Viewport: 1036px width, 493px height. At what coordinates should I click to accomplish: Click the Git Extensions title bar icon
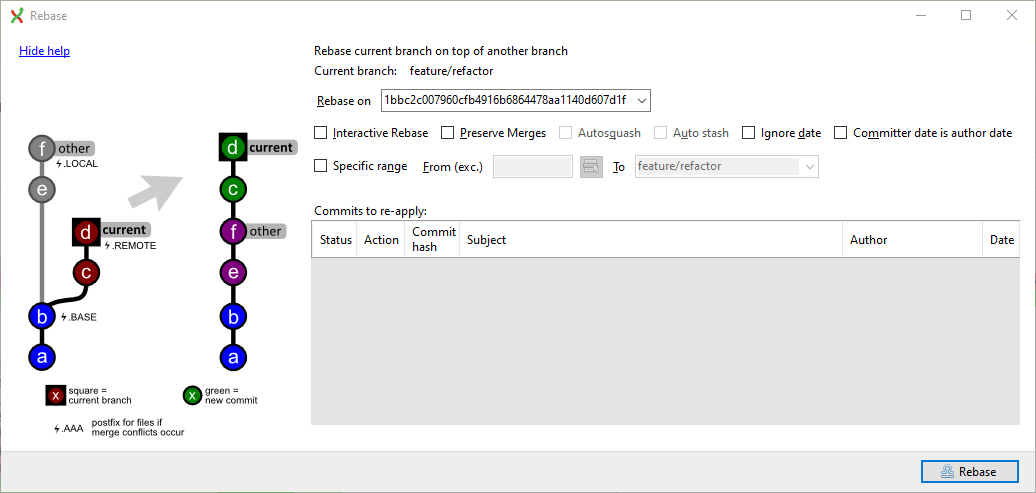(17, 15)
